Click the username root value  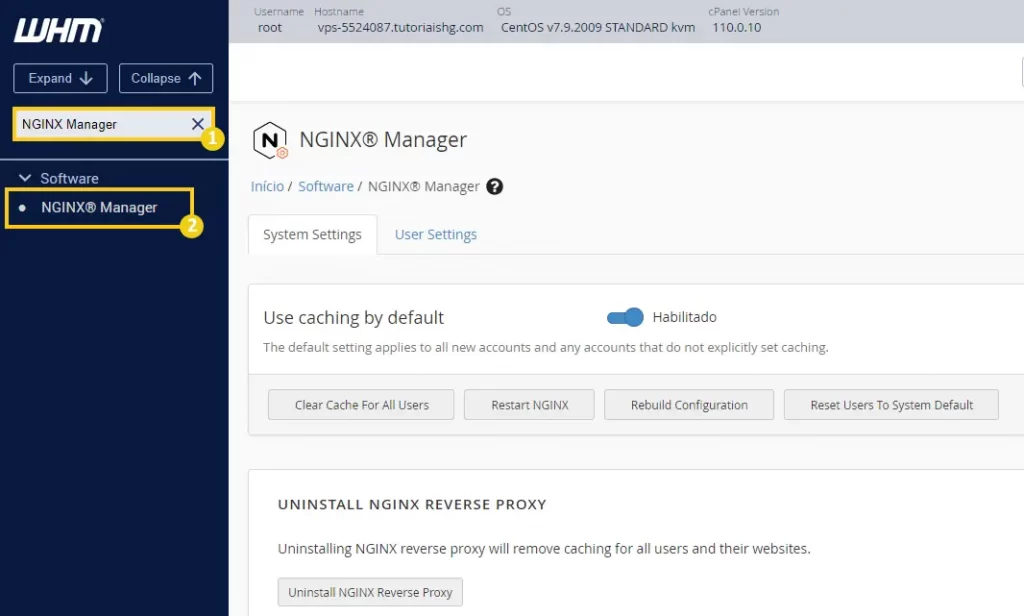270,27
